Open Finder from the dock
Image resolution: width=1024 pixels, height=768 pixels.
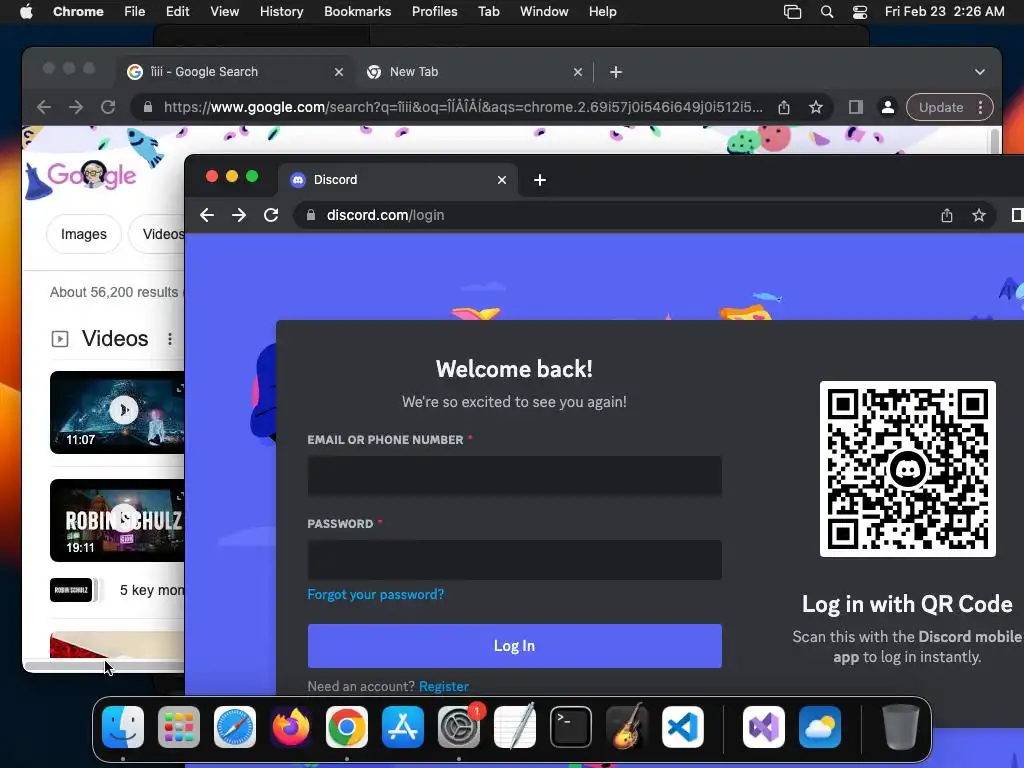coord(123,727)
